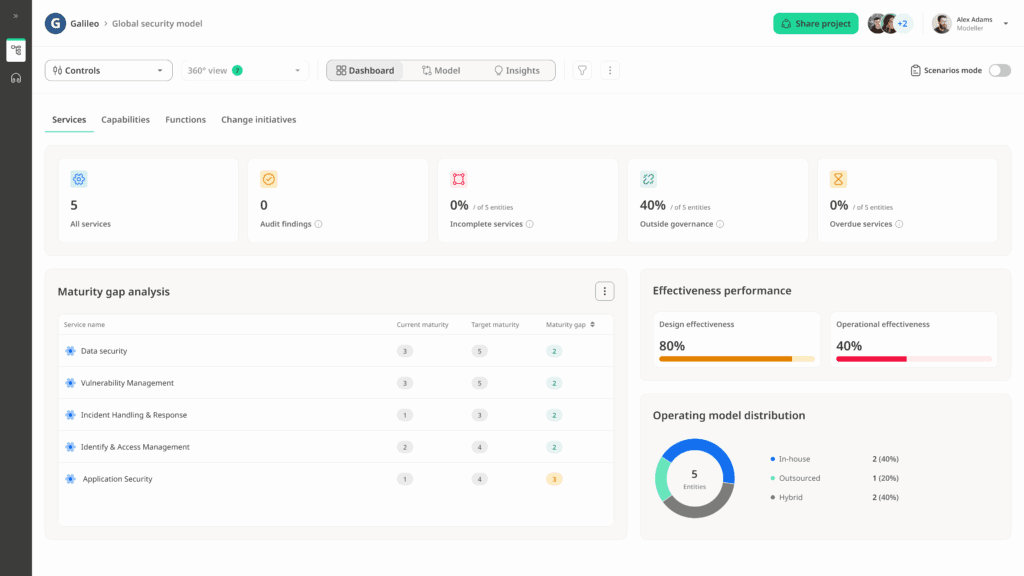Open the toolbar three-dot options menu
This screenshot has height=576, width=1024.
coord(610,71)
